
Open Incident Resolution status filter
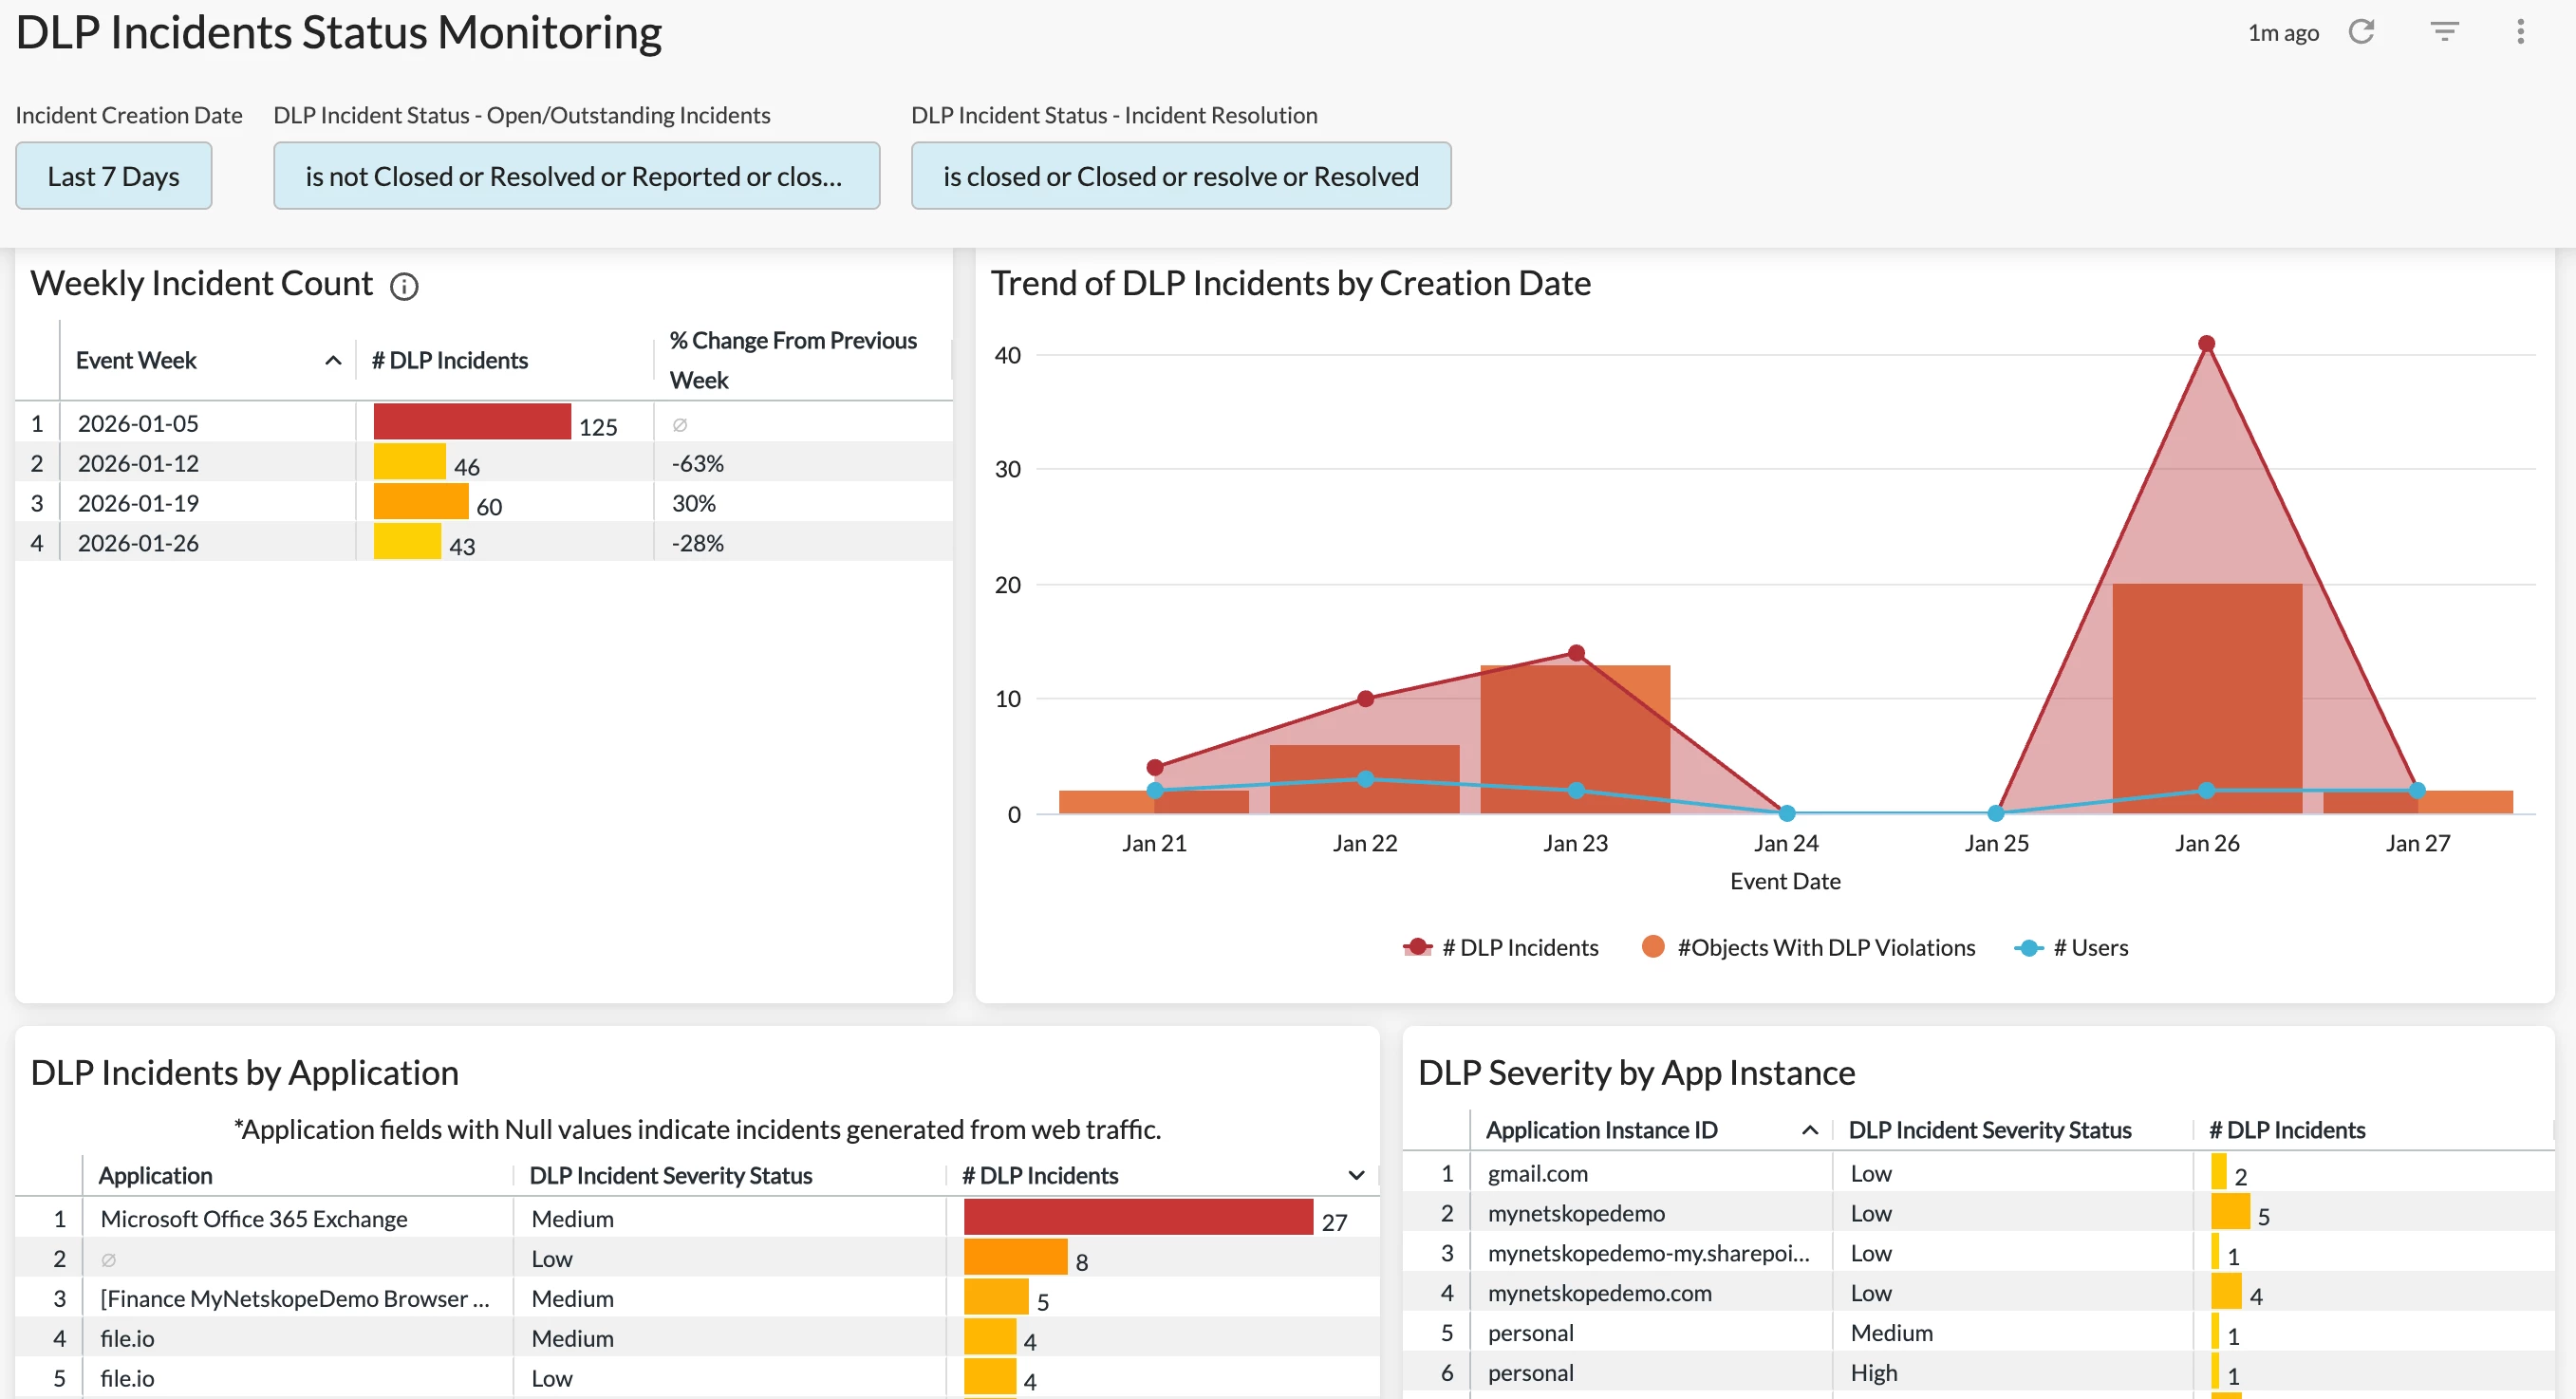click(x=1180, y=176)
